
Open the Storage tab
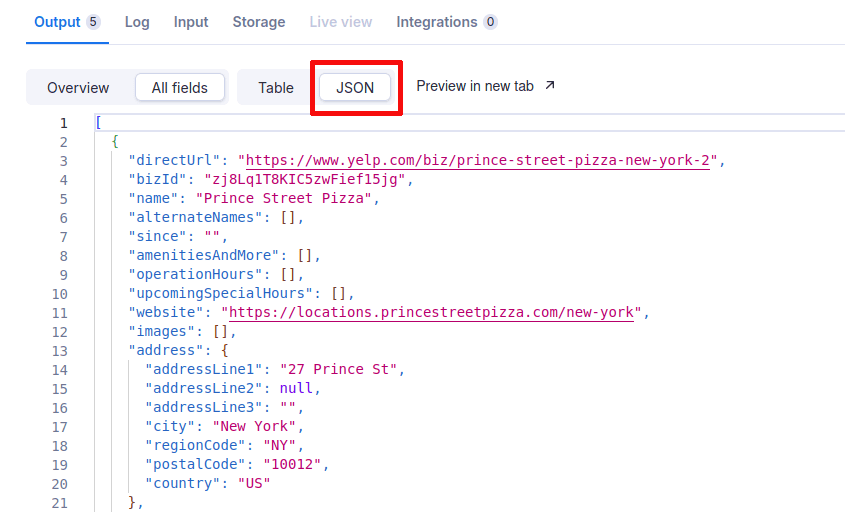point(259,22)
